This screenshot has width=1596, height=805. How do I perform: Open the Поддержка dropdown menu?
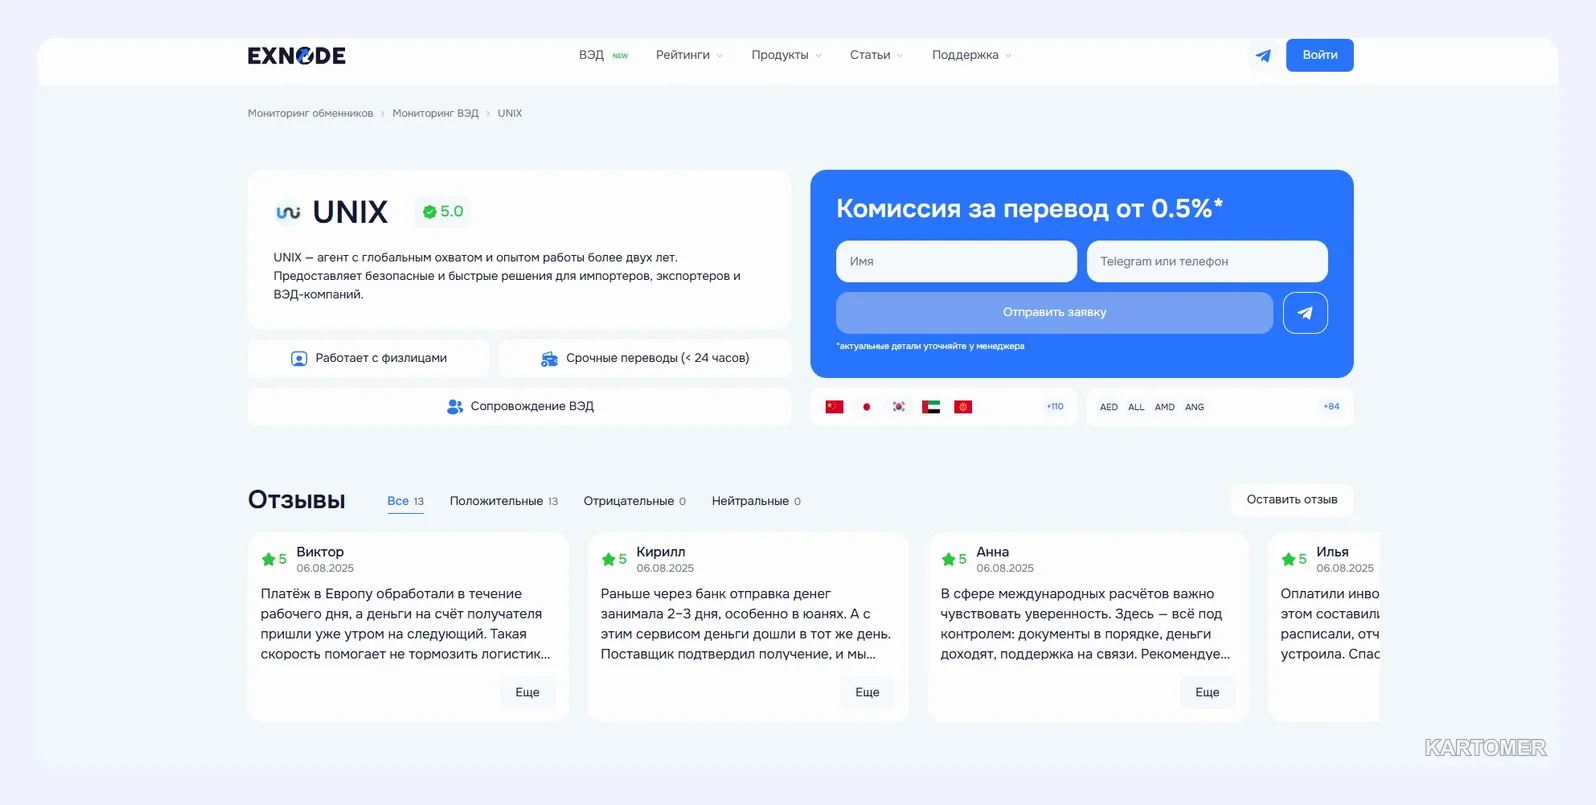click(971, 55)
